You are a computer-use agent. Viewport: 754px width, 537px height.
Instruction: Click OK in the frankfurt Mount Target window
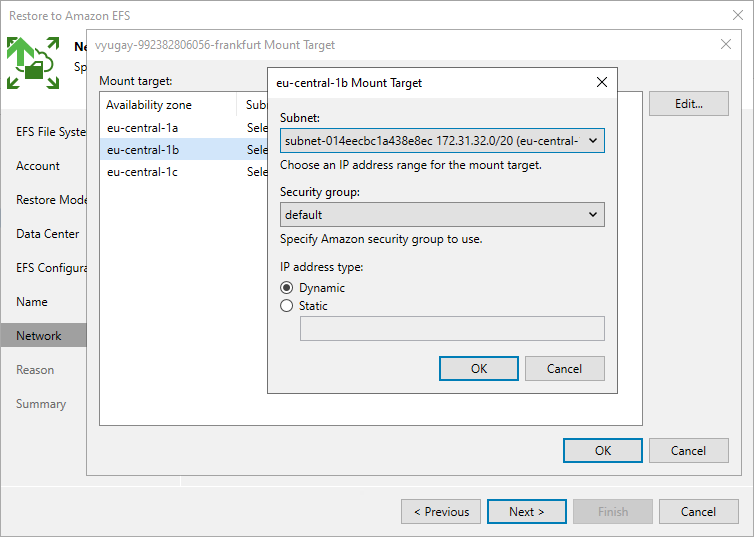point(603,450)
